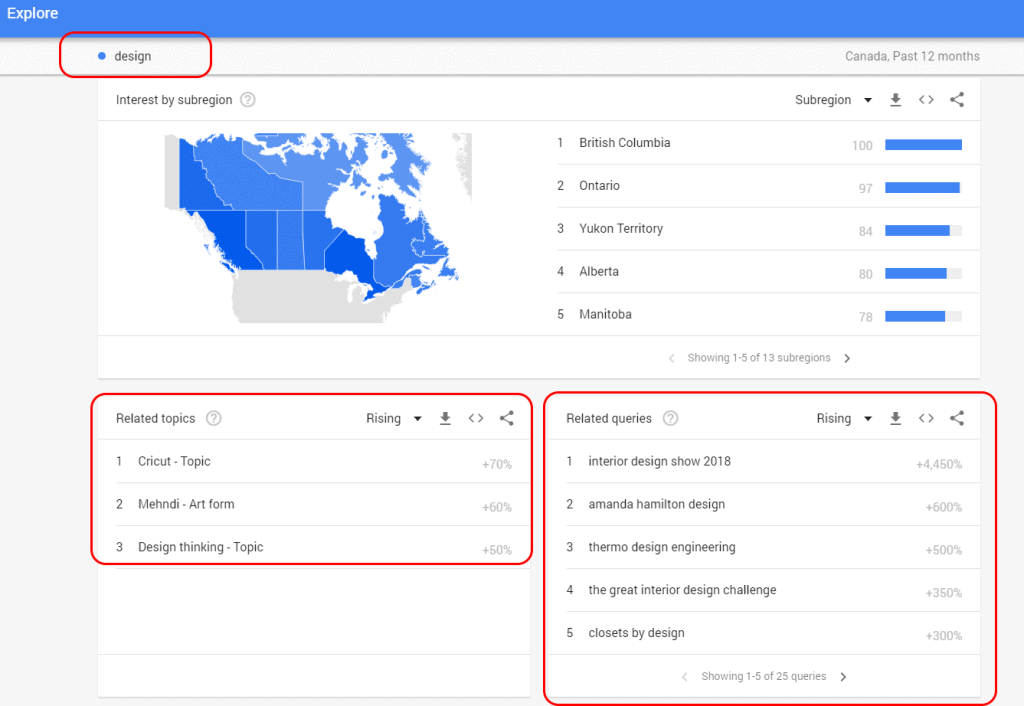Open the help tooltip for Interest by subregion
The height and width of the screenshot is (706, 1024).
pos(246,100)
